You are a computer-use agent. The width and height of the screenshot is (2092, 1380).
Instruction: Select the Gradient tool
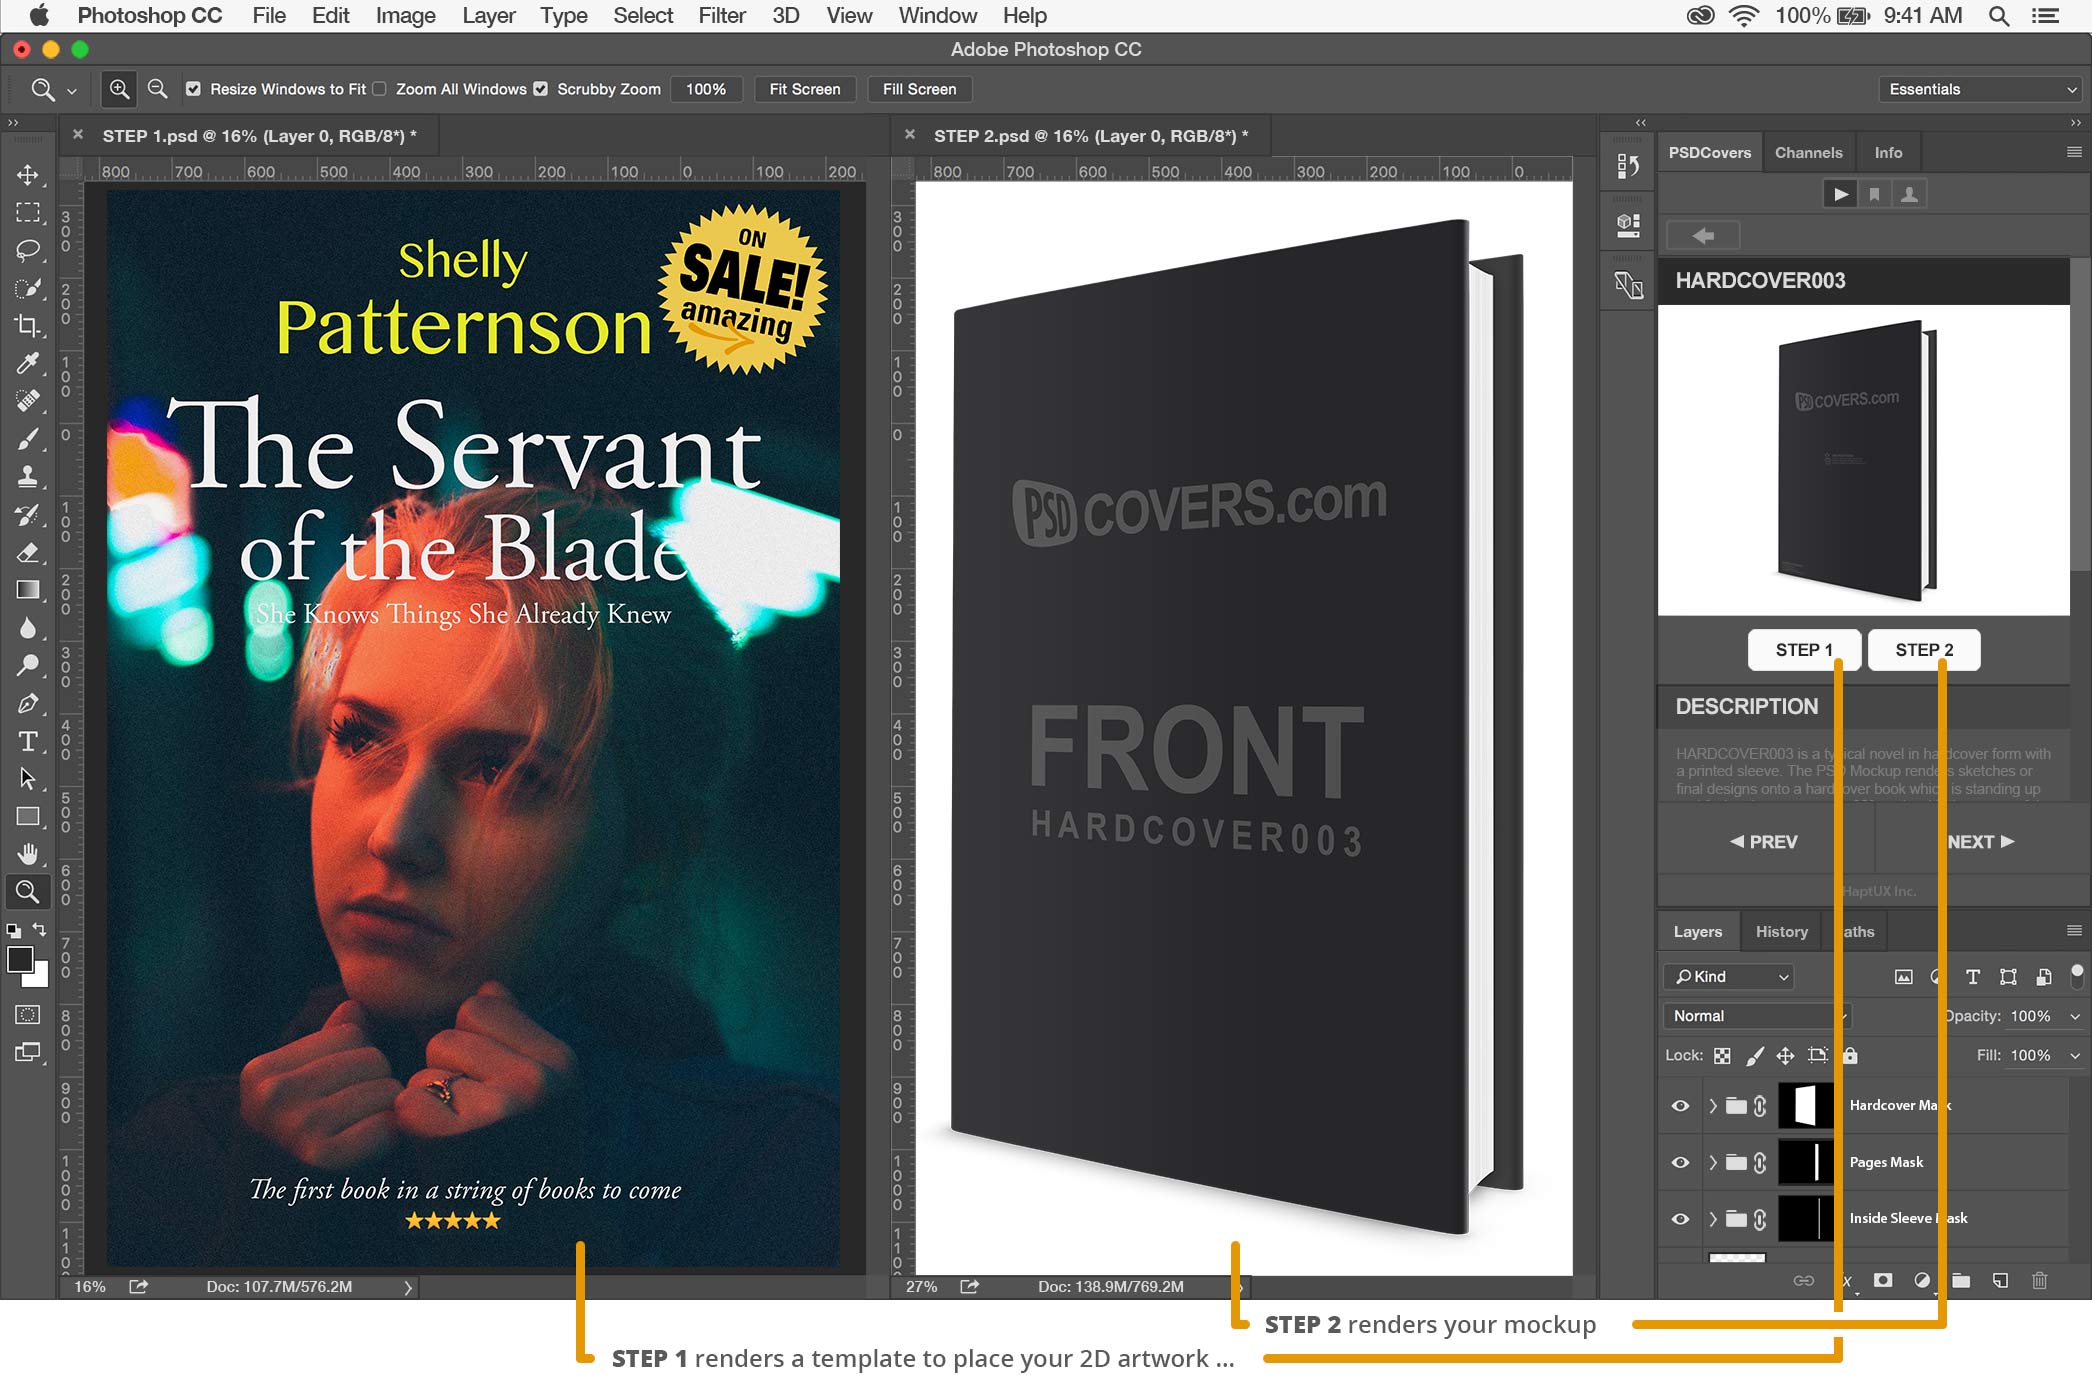27,590
